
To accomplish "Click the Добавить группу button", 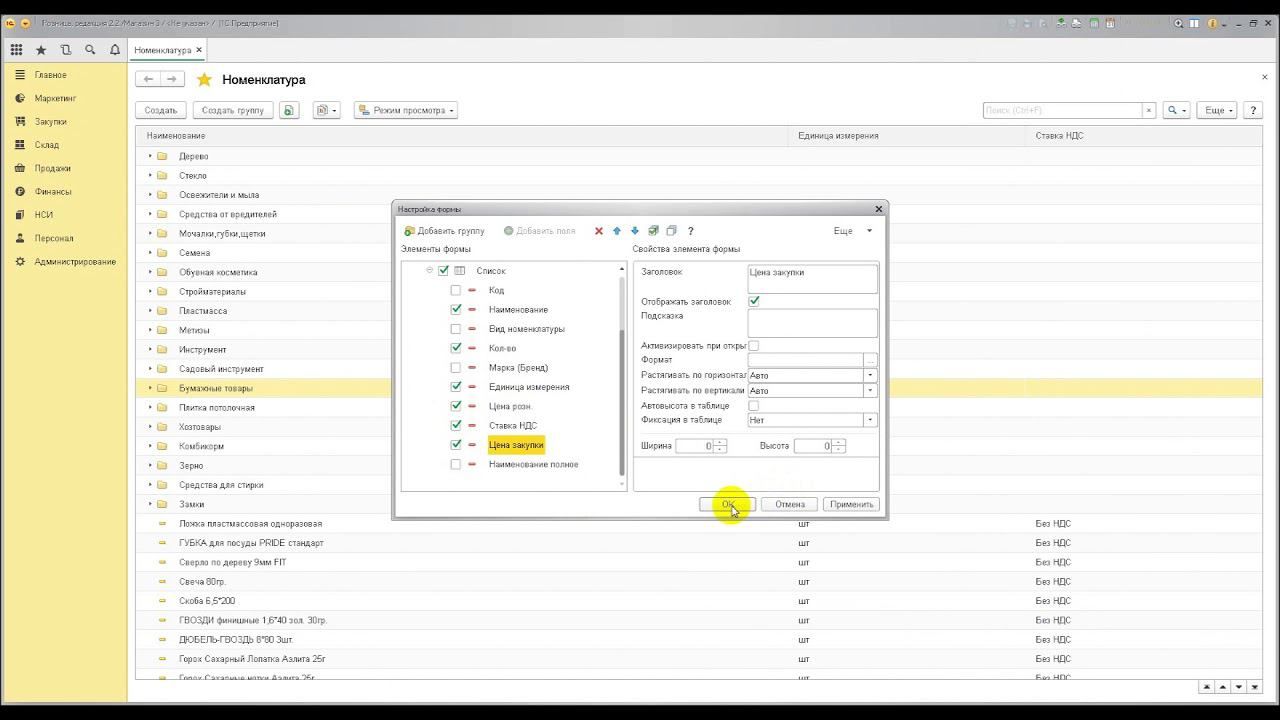I will coord(444,231).
